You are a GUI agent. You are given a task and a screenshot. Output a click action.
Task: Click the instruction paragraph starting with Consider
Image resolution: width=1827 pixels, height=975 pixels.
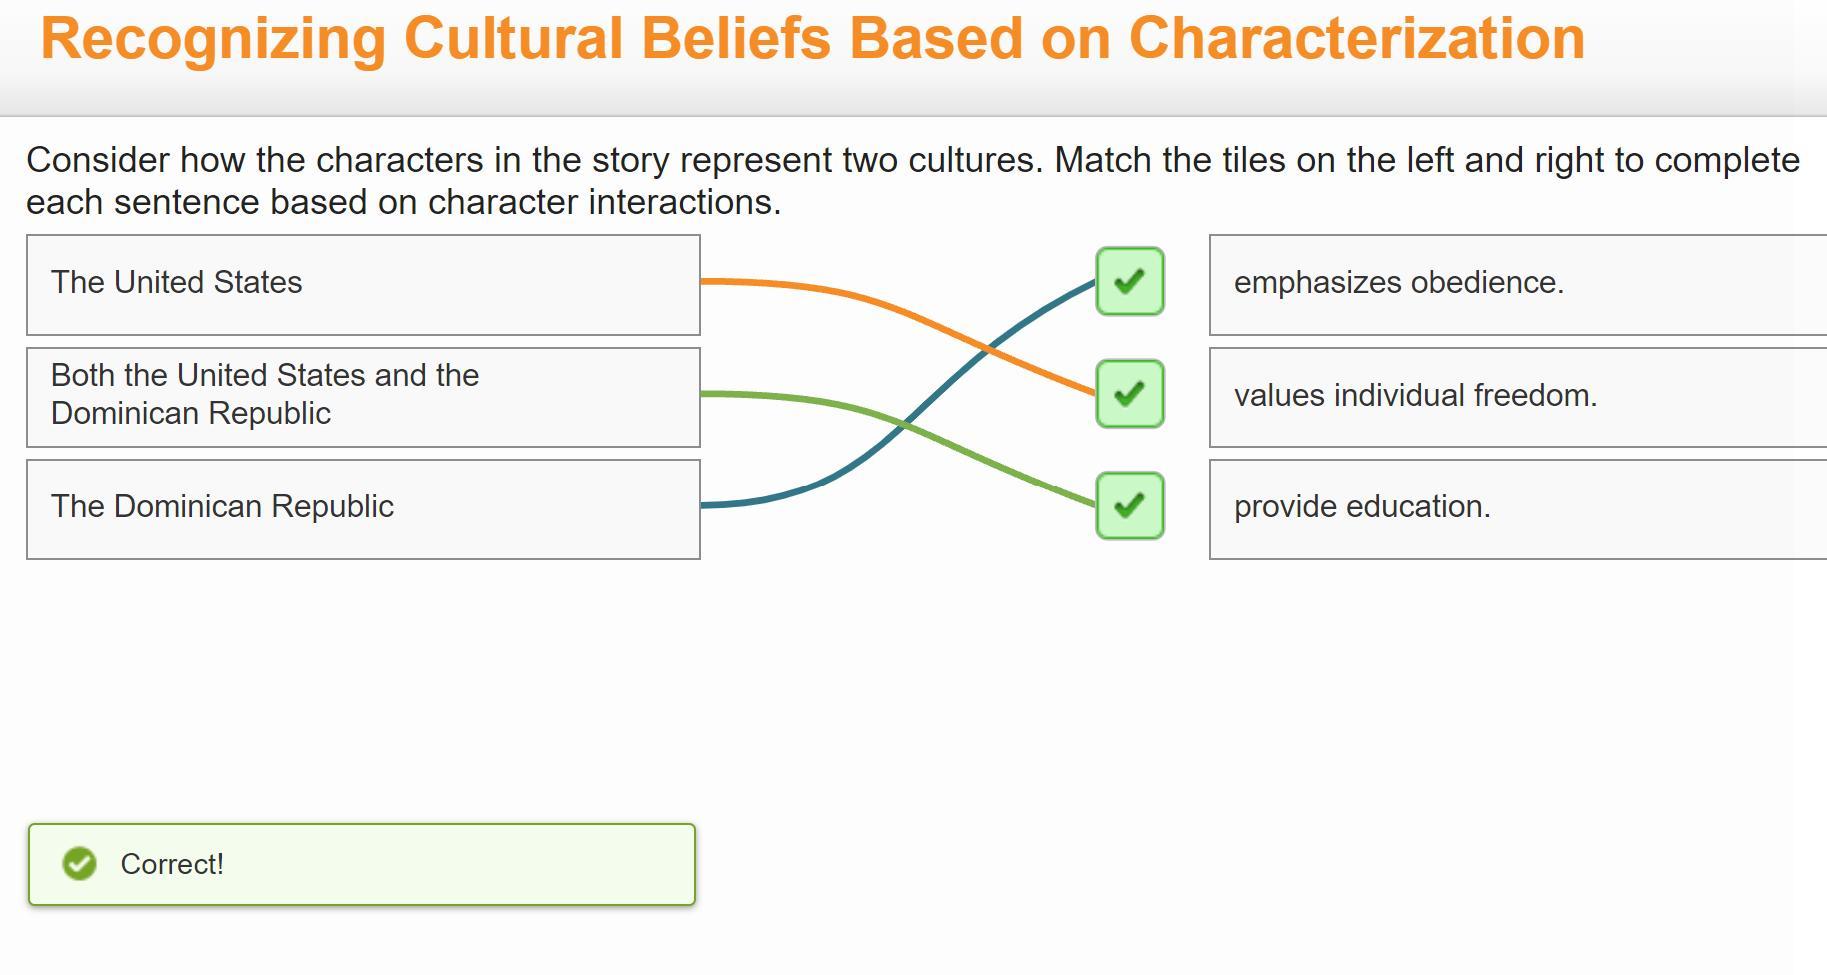(x=912, y=181)
